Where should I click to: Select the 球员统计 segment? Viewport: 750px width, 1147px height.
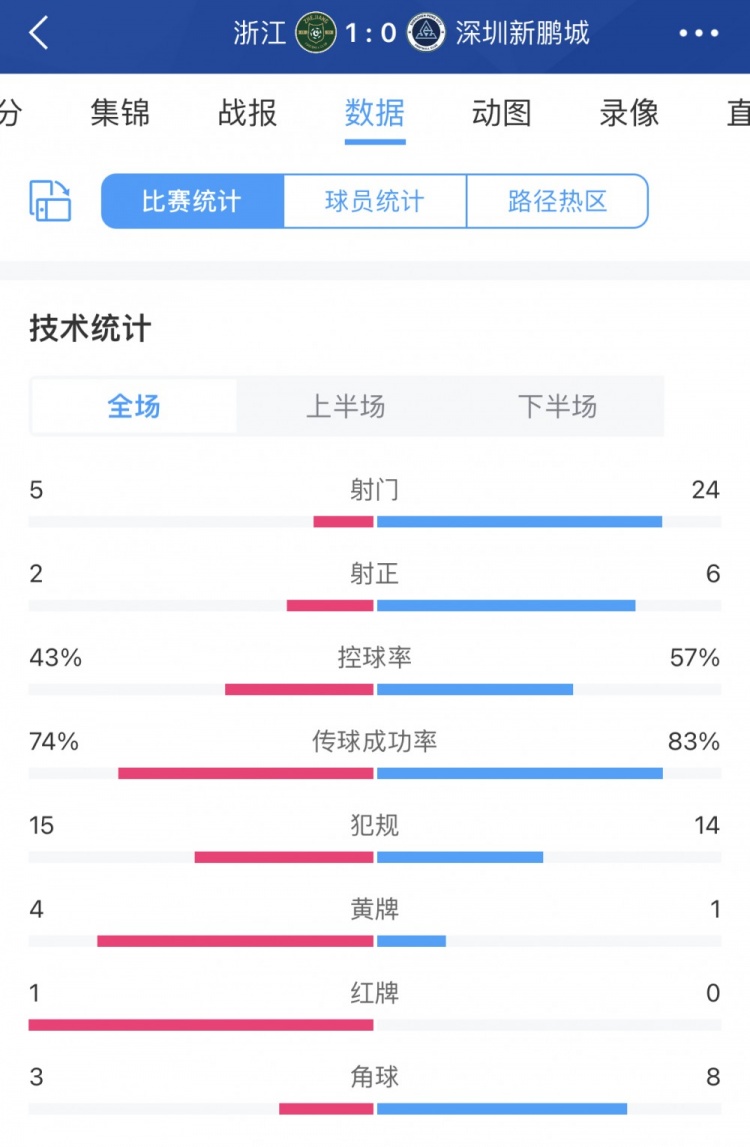point(375,201)
